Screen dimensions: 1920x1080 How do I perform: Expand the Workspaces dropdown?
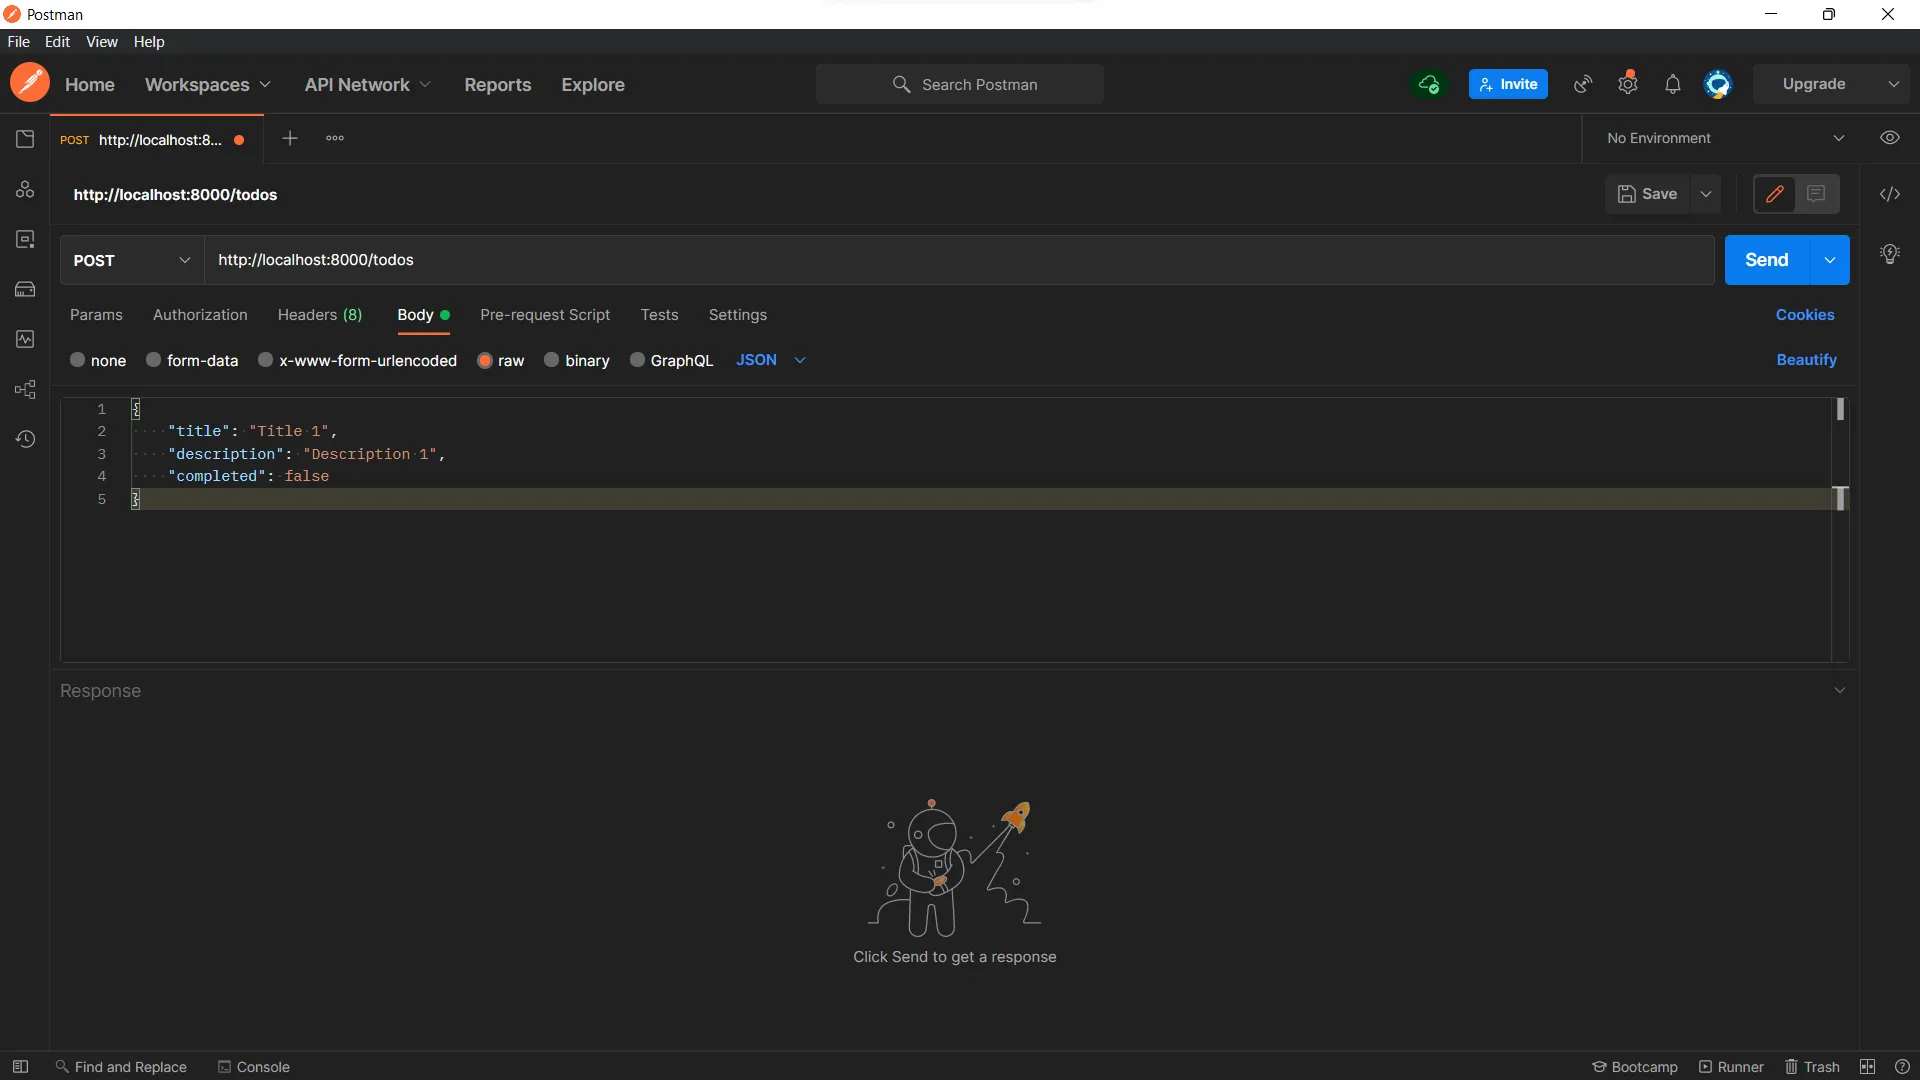pos(207,85)
